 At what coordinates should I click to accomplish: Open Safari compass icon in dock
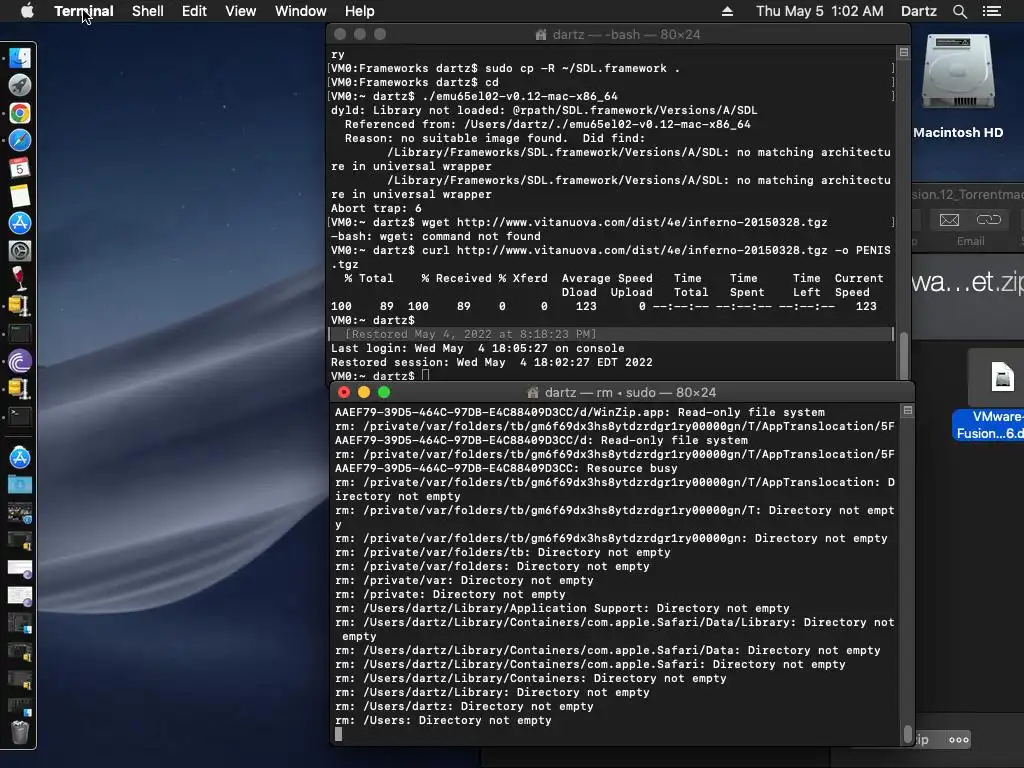[x=20, y=140]
